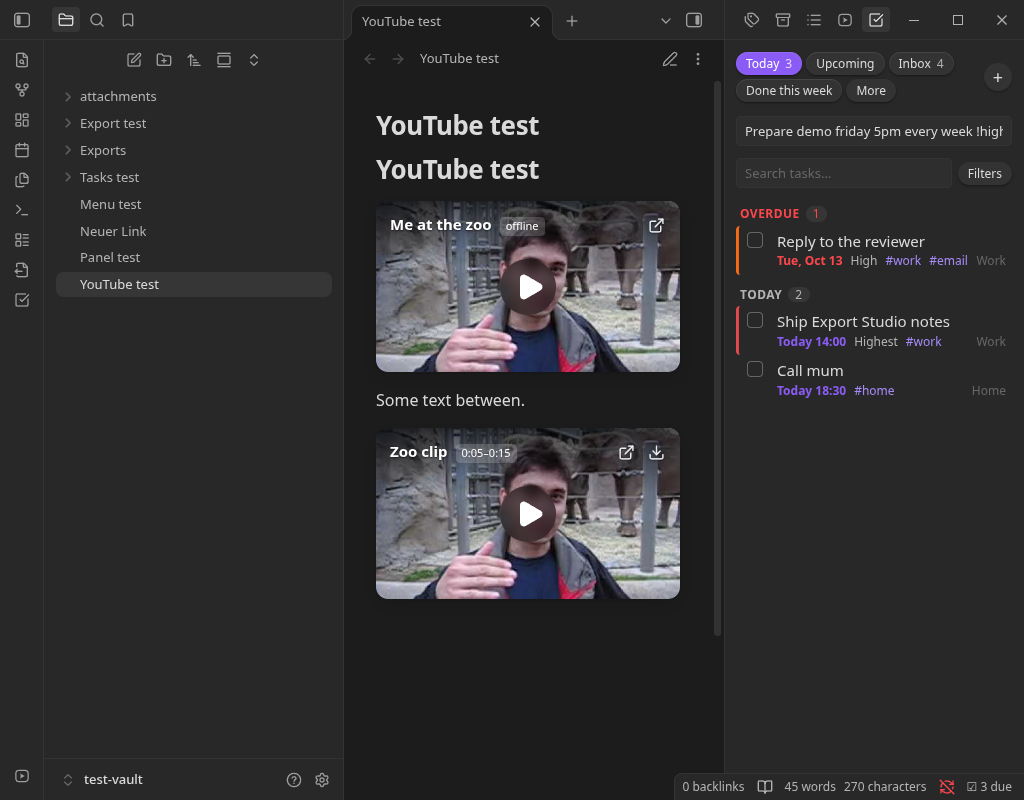Open Zoo clip in external link
This screenshot has height=800, width=1024.
tap(626, 453)
